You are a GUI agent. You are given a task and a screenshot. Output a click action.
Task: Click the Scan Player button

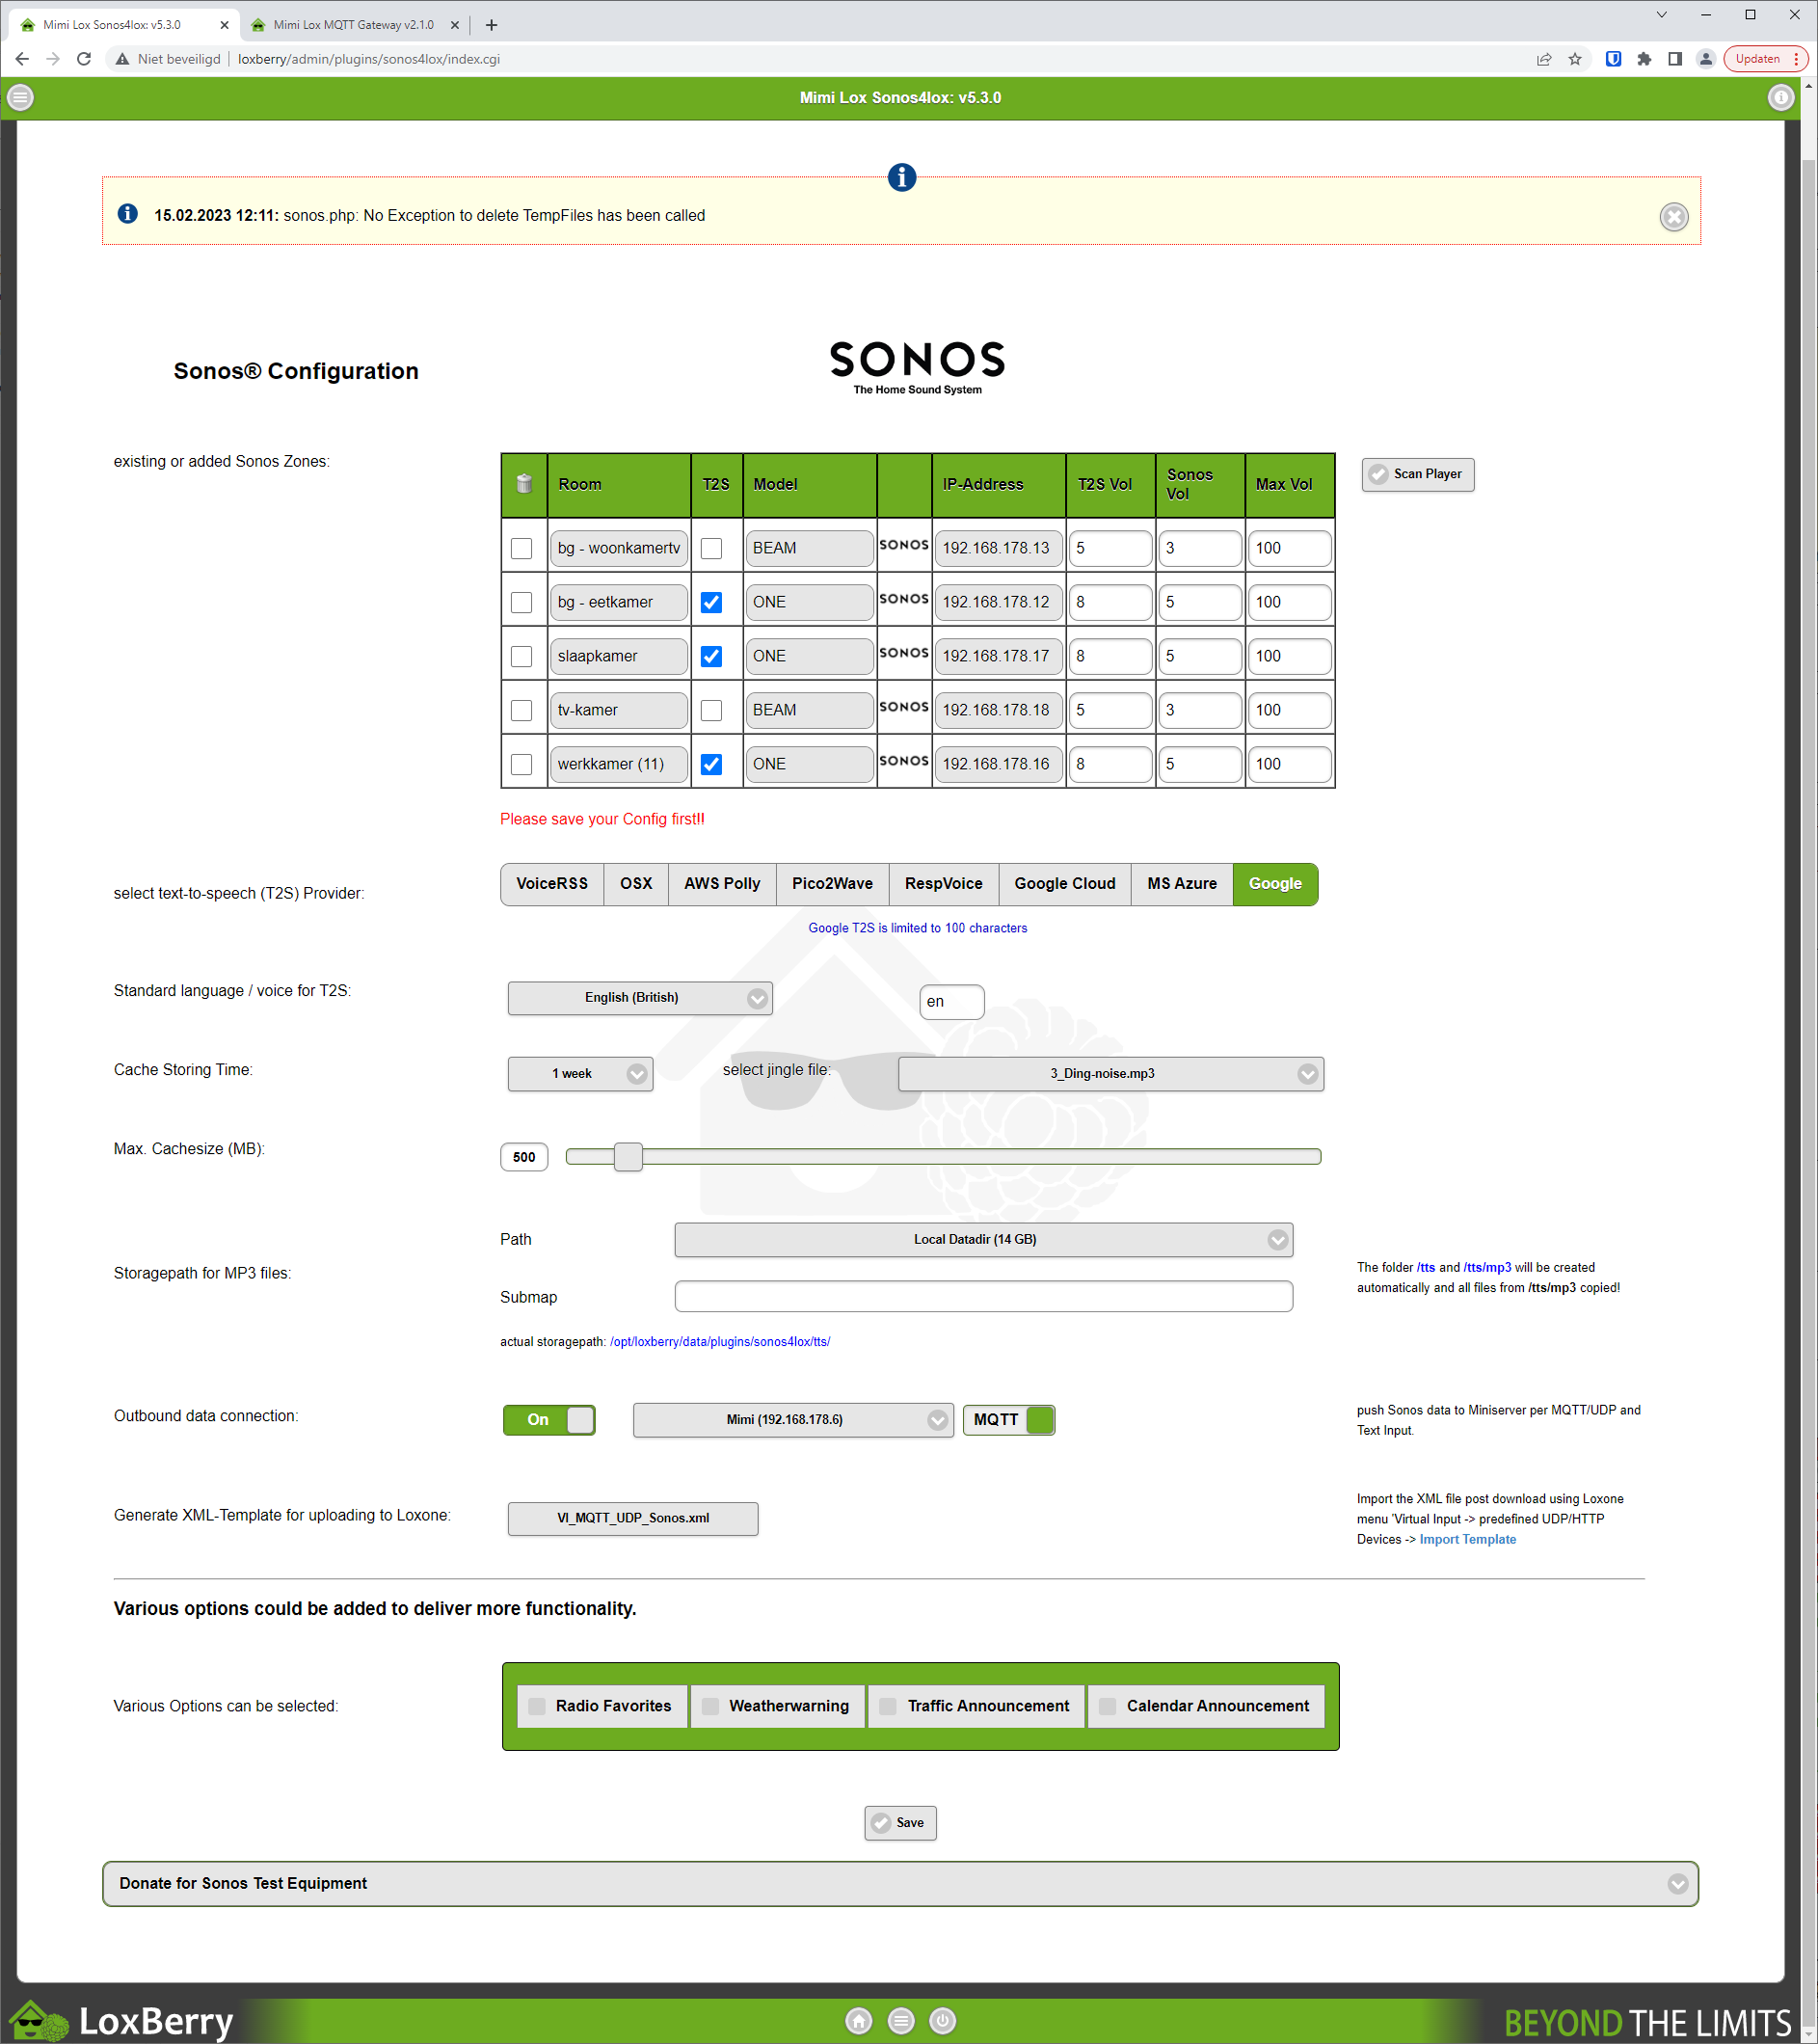pyautogui.click(x=1417, y=474)
